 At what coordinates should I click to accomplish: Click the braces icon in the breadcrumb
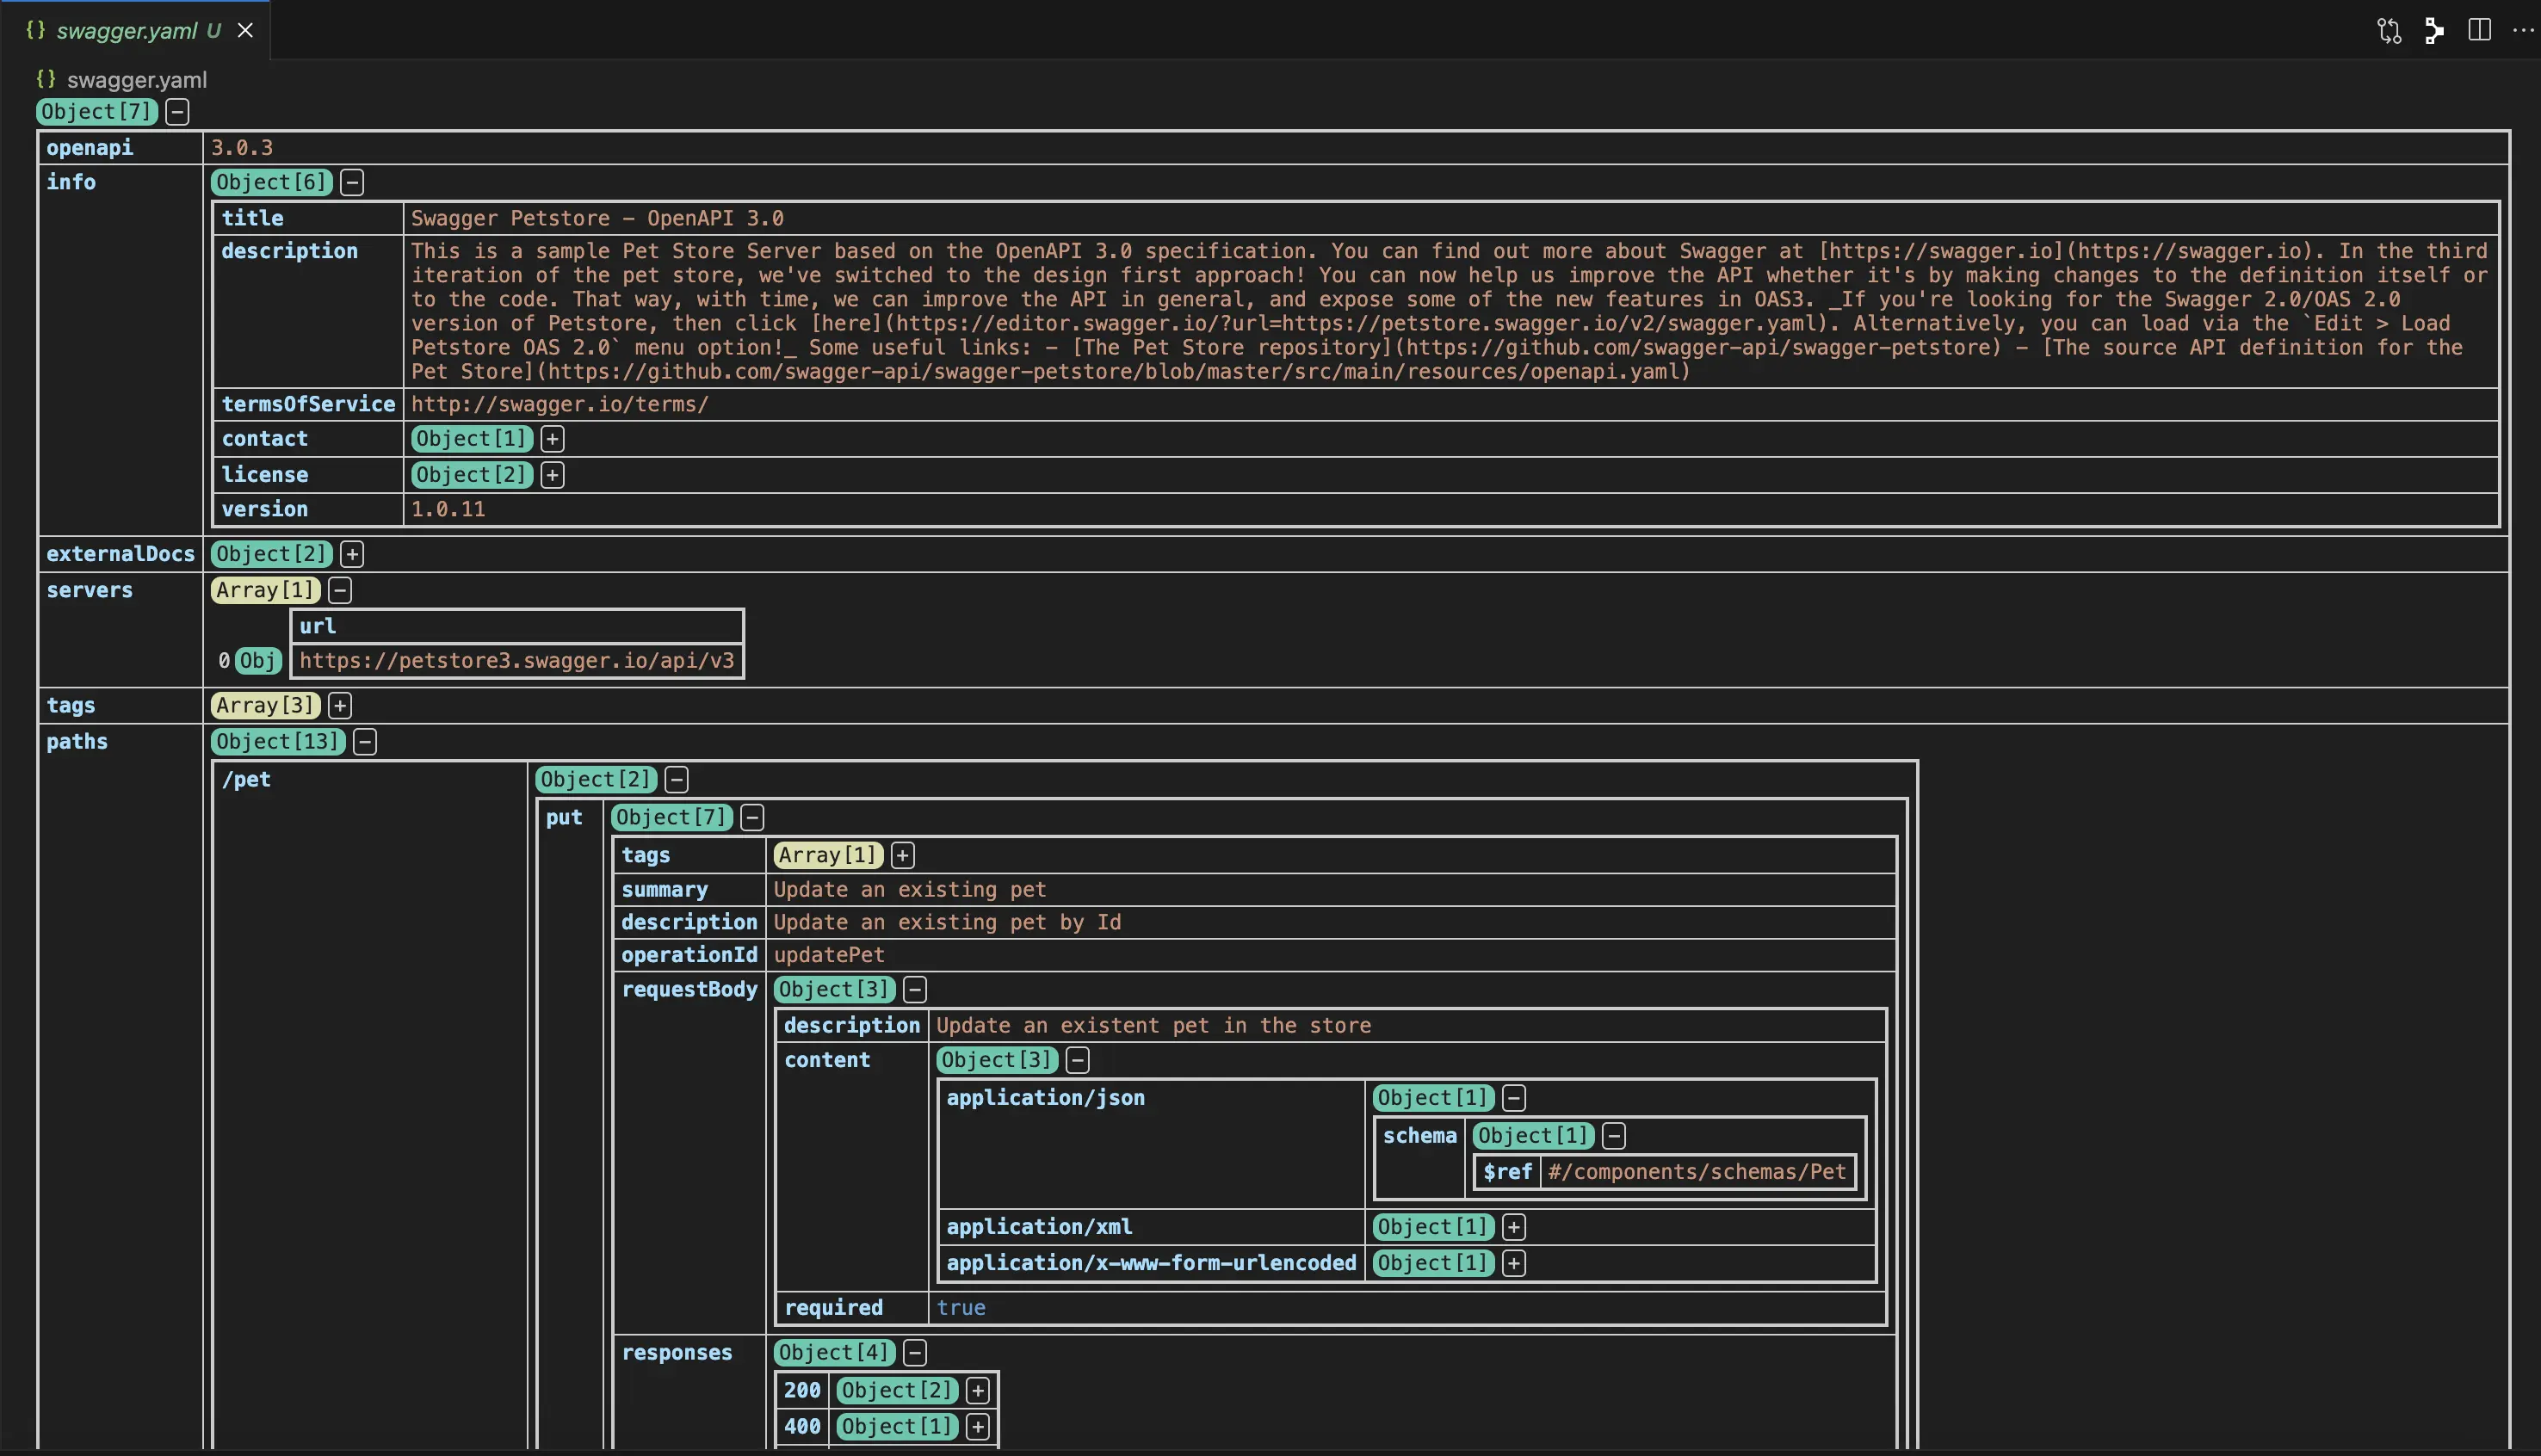tap(46, 79)
